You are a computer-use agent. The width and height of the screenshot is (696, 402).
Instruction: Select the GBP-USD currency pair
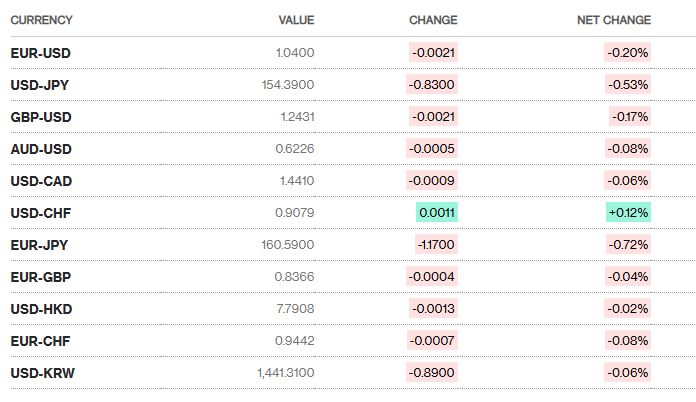40,117
